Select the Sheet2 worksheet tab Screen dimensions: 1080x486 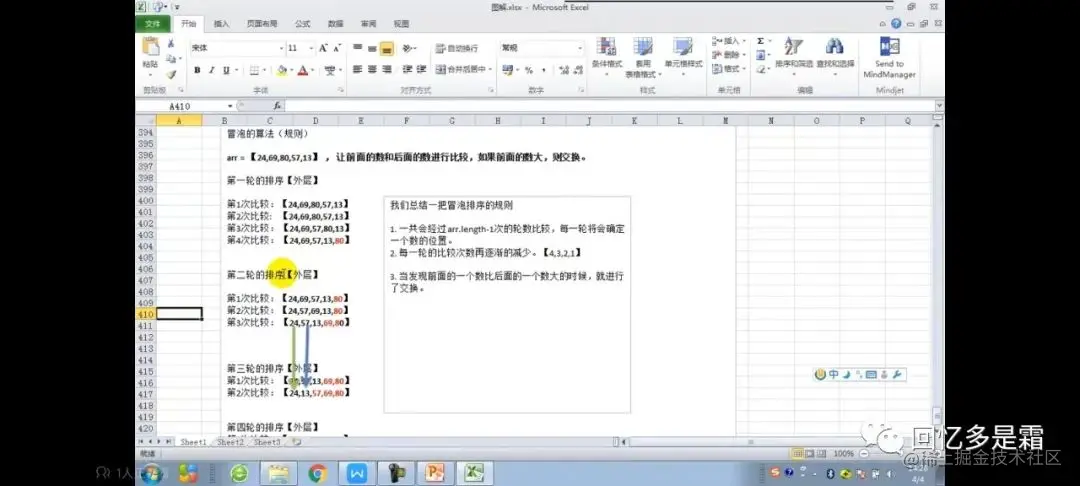230,442
